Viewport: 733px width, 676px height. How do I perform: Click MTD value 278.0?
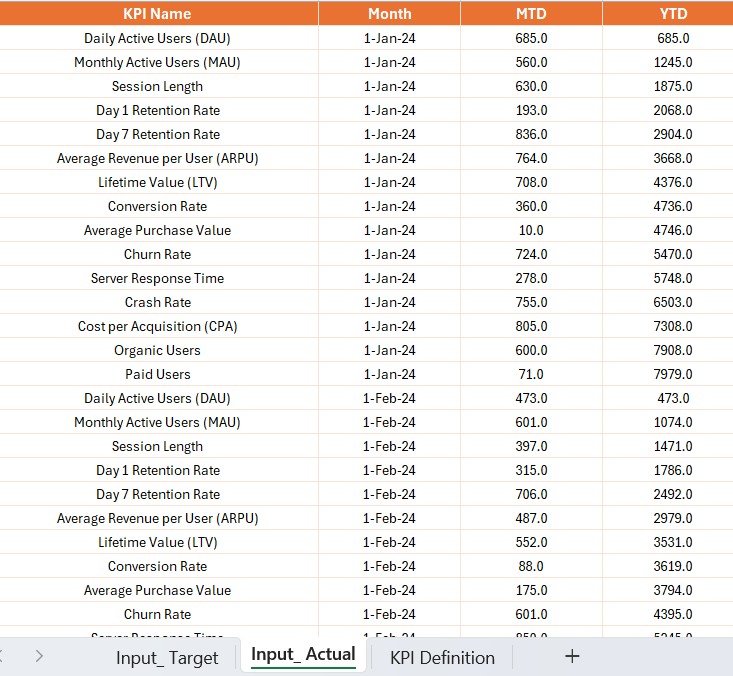531,278
